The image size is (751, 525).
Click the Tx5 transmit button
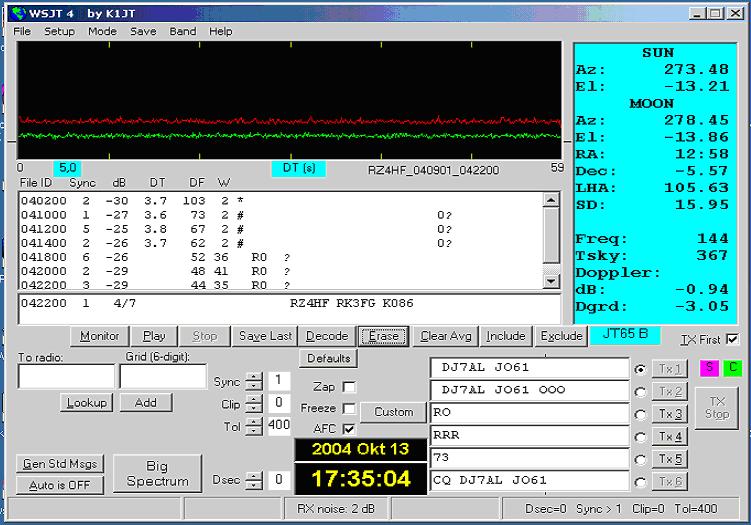670,459
